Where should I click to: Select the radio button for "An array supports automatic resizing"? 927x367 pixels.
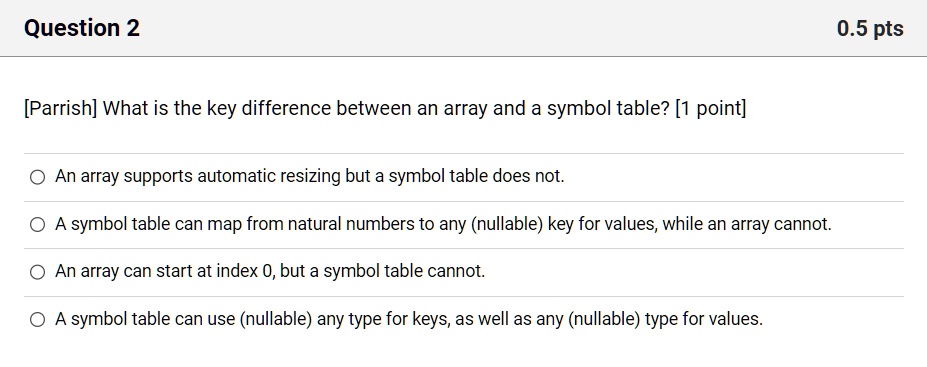click(37, 177)
